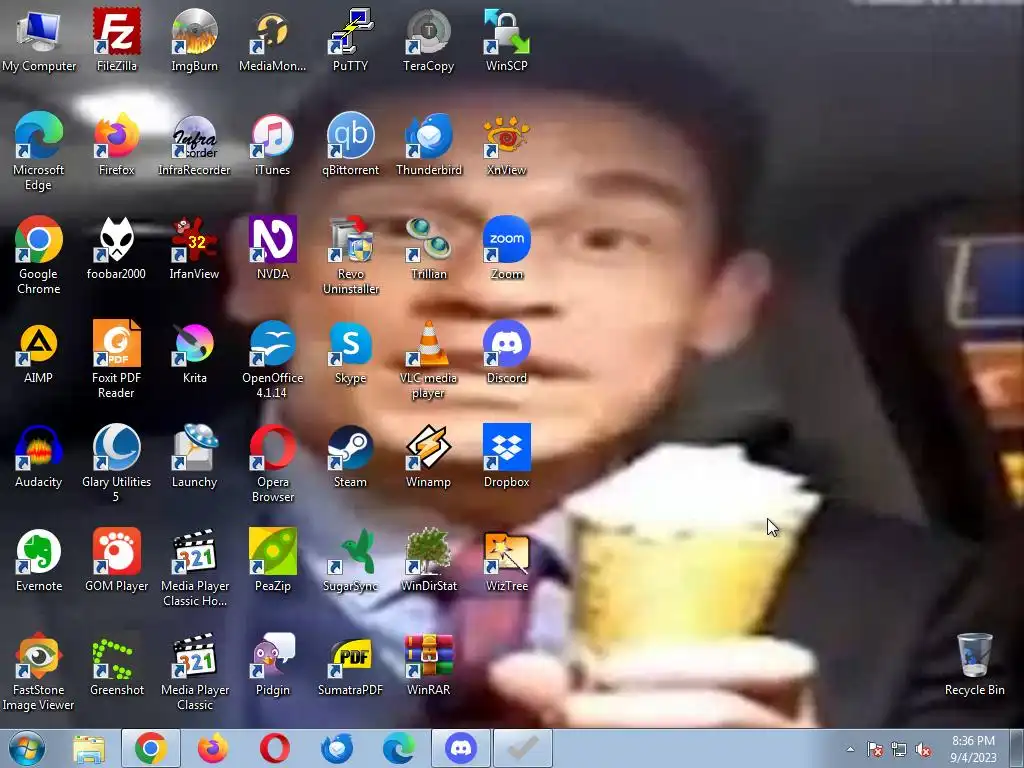Select the Audacity desktop icon
Screen dimensions: 1024x768
pos(39,456)
